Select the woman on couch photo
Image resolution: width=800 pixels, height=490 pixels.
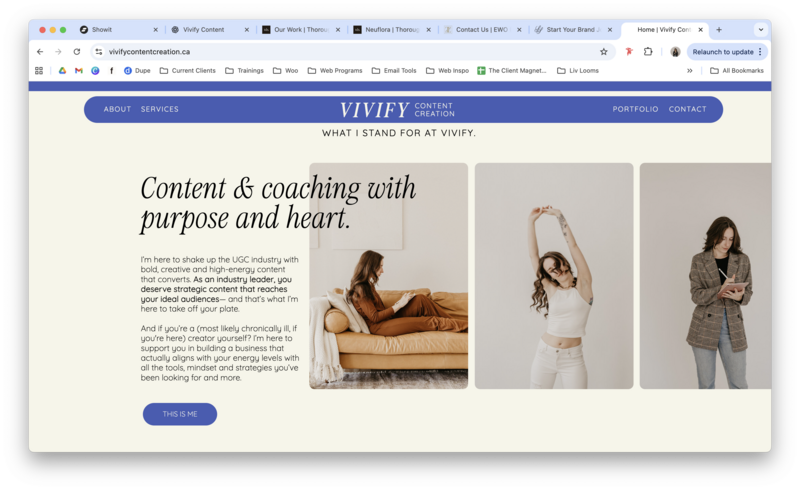click(x=388, y=276)
